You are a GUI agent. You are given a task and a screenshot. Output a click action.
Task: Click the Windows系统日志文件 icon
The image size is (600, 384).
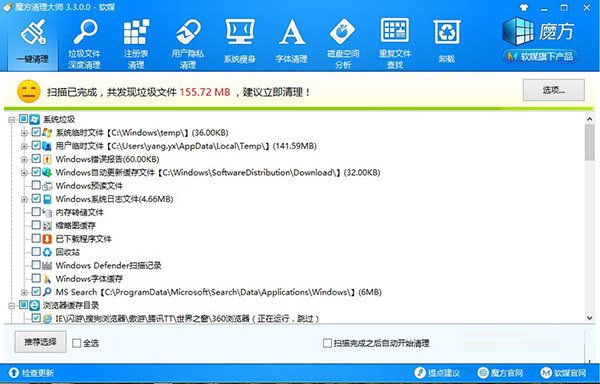click(47, 199)
